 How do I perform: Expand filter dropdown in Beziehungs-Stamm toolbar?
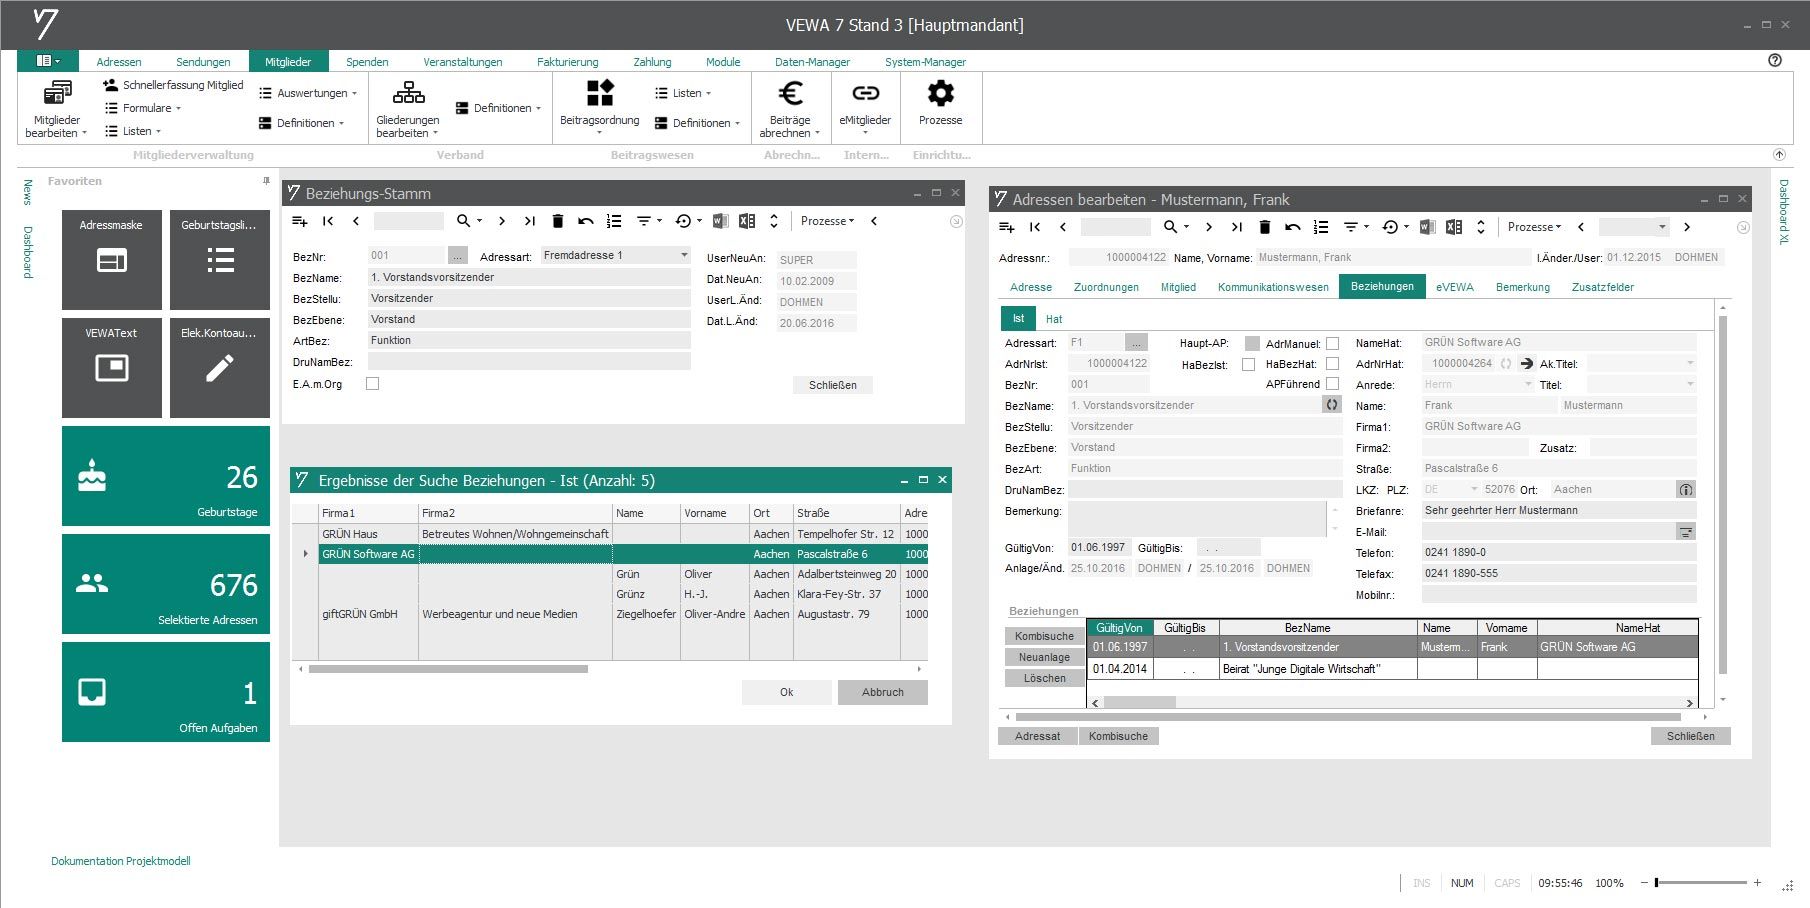point(658,221)
